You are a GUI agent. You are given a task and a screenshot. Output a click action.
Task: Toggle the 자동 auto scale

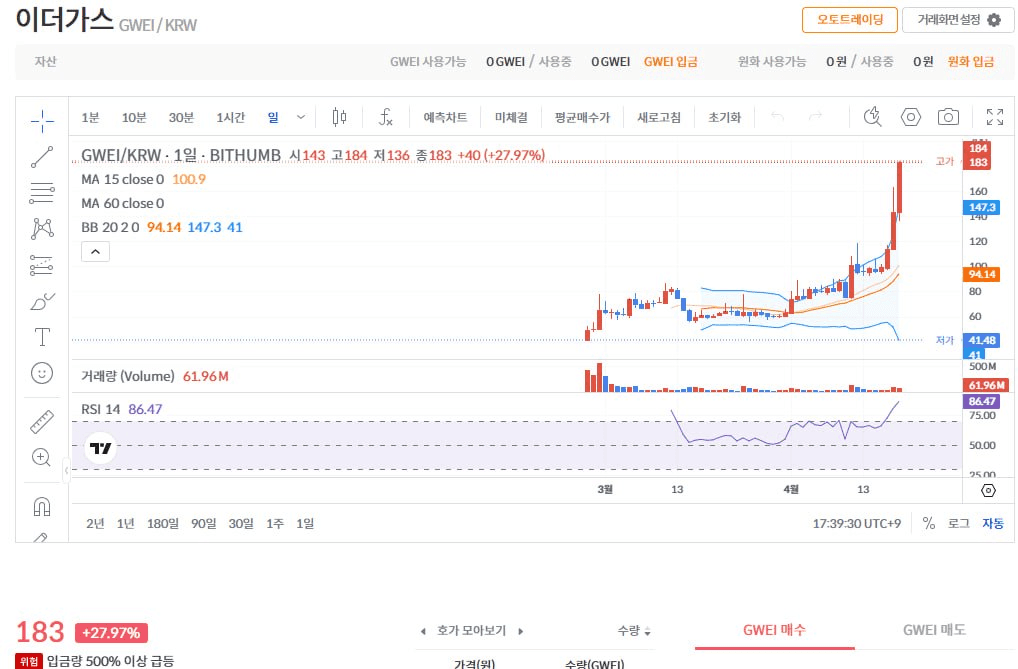tap(992, 523)
